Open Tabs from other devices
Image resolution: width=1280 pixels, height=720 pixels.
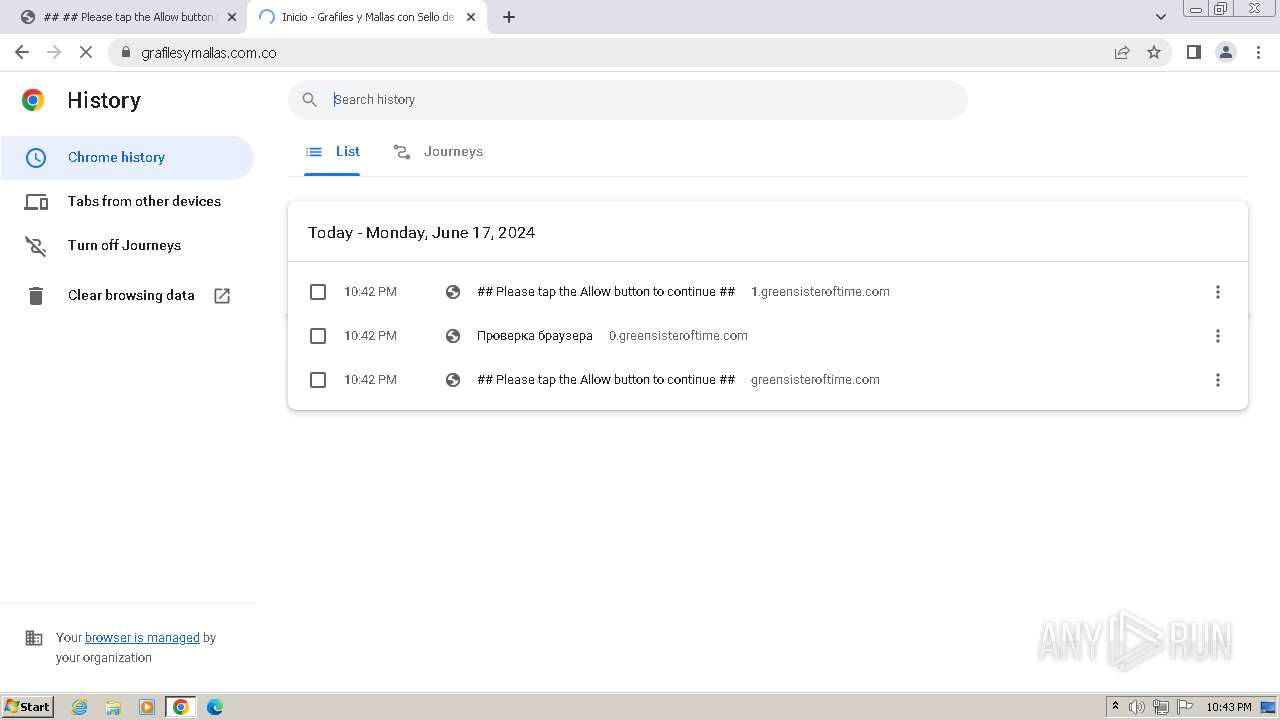[x=144, y=201]
